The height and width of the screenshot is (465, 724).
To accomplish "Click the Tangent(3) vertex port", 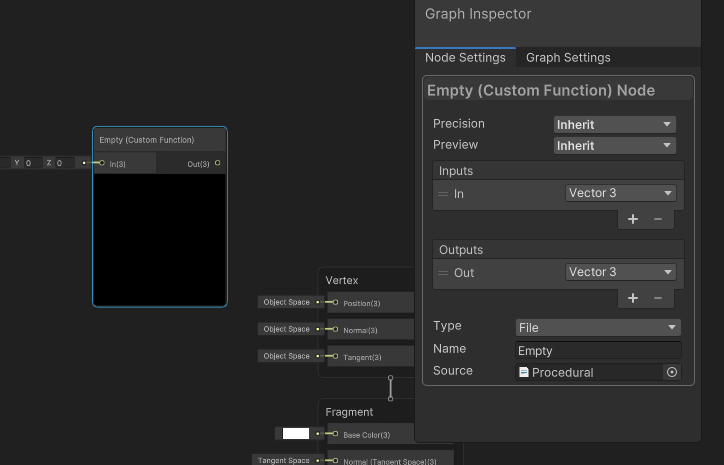I will tap(335, 356).
